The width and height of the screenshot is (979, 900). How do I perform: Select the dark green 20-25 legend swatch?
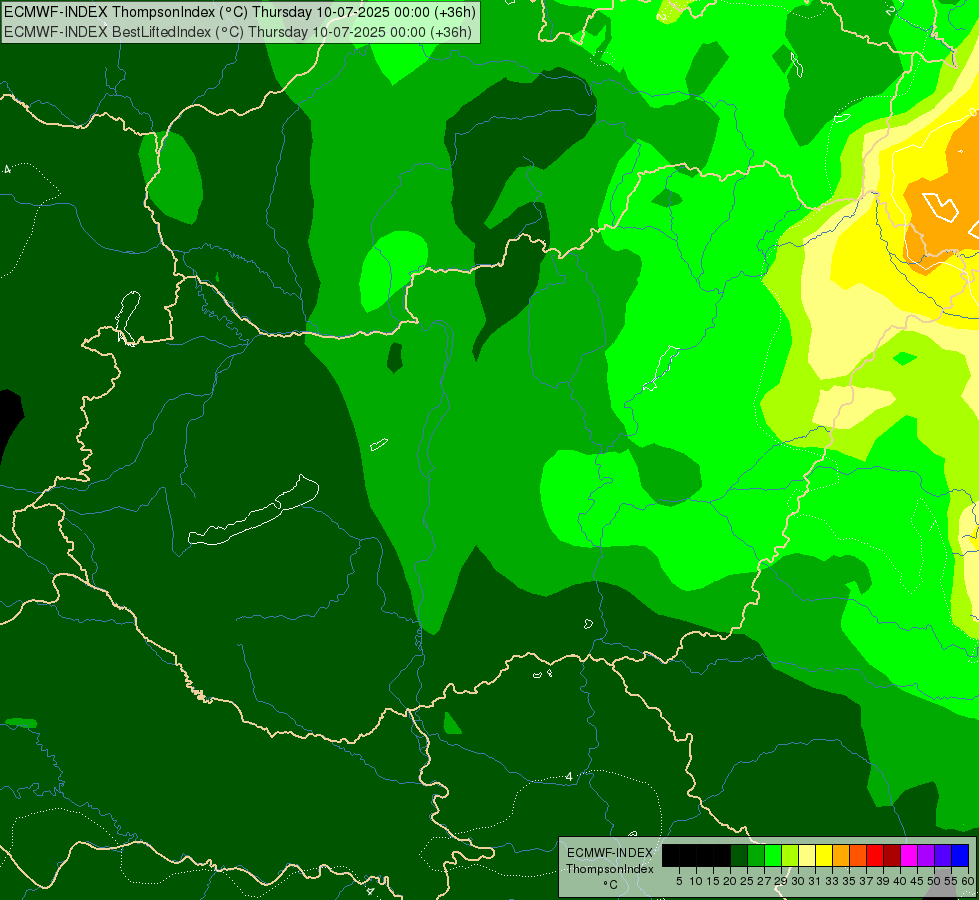[739, 856]
